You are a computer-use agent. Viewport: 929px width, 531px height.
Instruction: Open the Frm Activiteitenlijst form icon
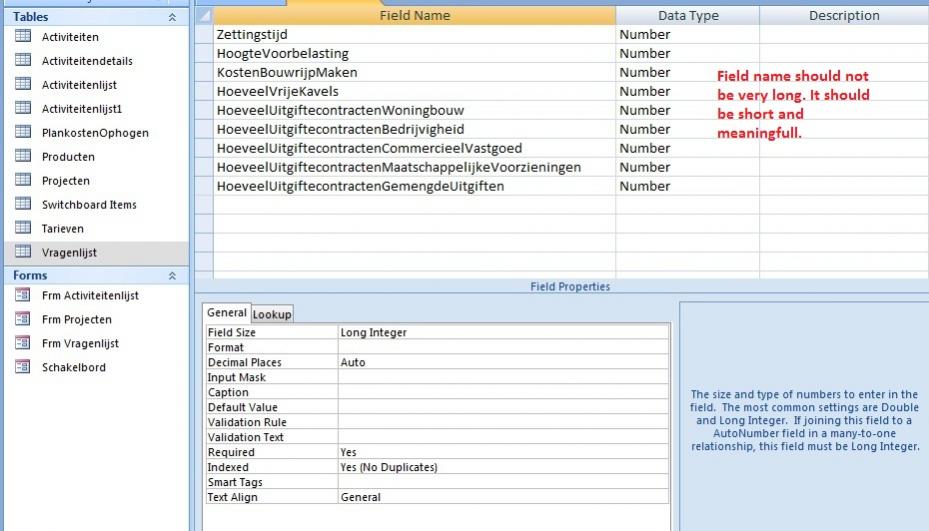coord(23,296)
